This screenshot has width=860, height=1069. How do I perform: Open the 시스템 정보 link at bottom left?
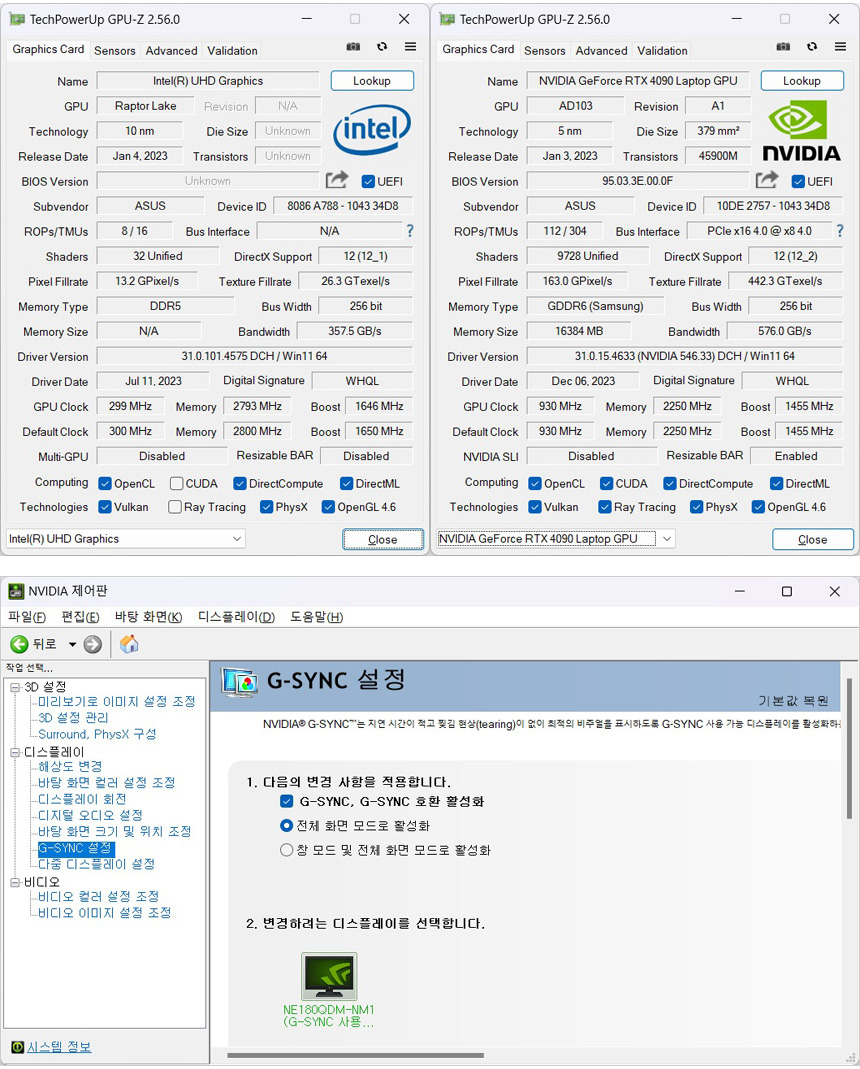point(58,1047)
